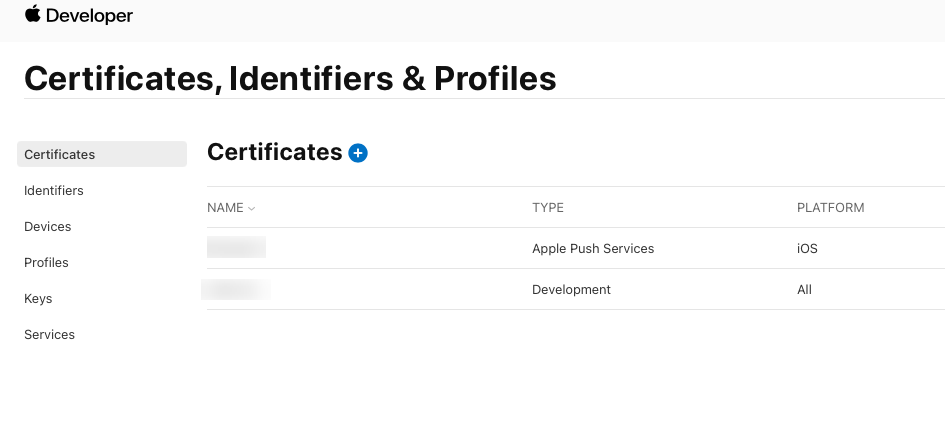Image resolution: width=945 pixels, height=423 pixels.
Task: Click the Apple logo icon
Action: pos(33,14)
